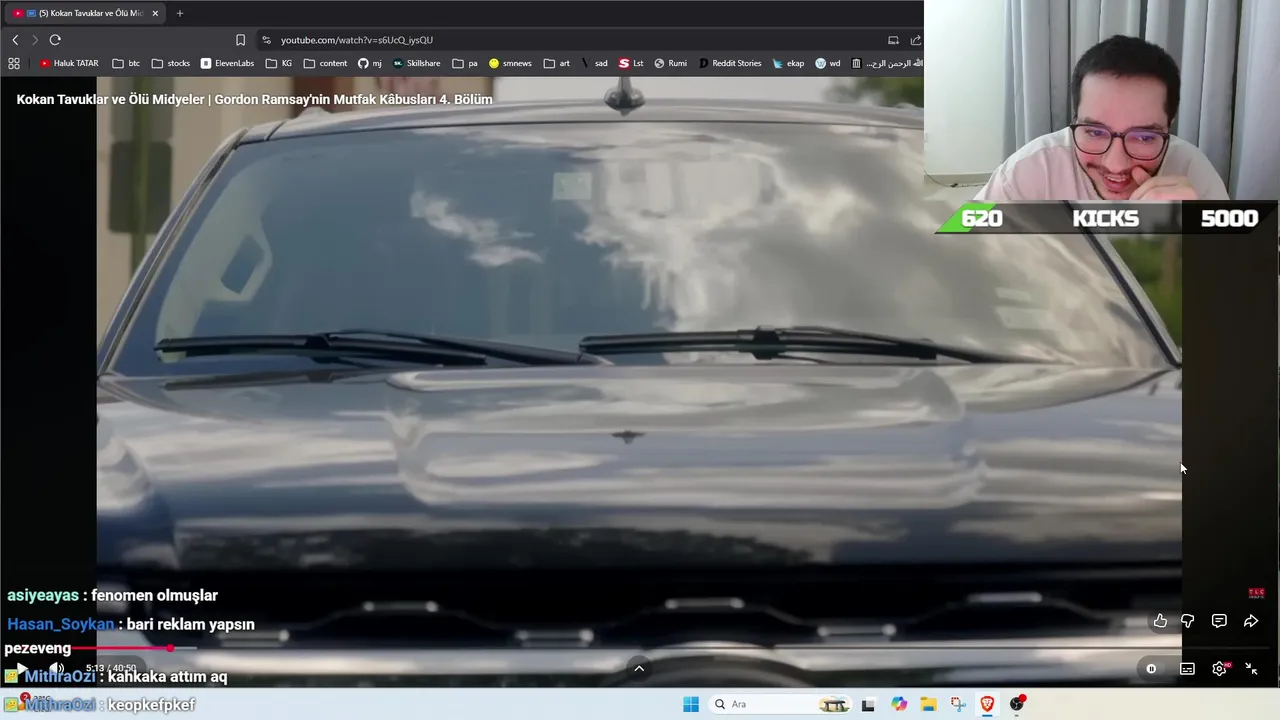Image resolution: width=1280 pixels, height=720 pixels.
Task: Open the Windows Start menu
Action: 691,704
